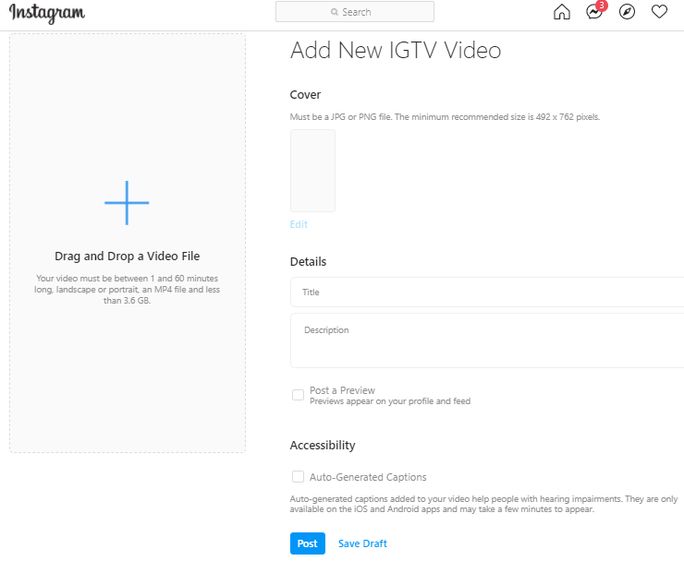The width and height of the screenshot is (684, 561).
Task: Click the Instagram logo
Action: click(47, 13)
